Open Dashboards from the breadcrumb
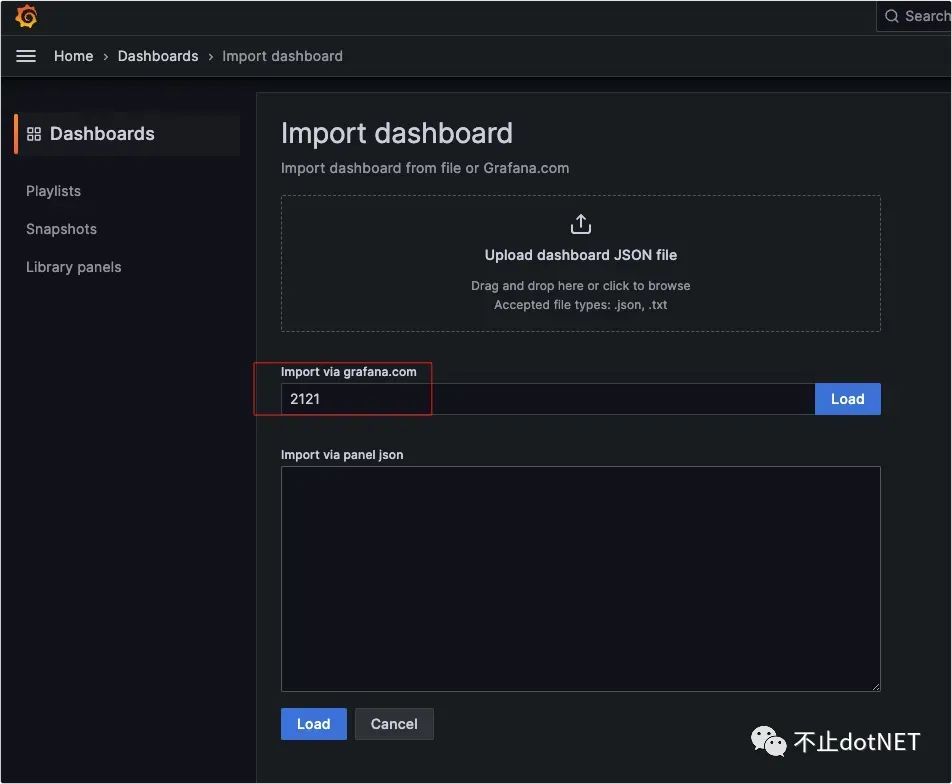 pyautogui.click(x=158, y=56)
